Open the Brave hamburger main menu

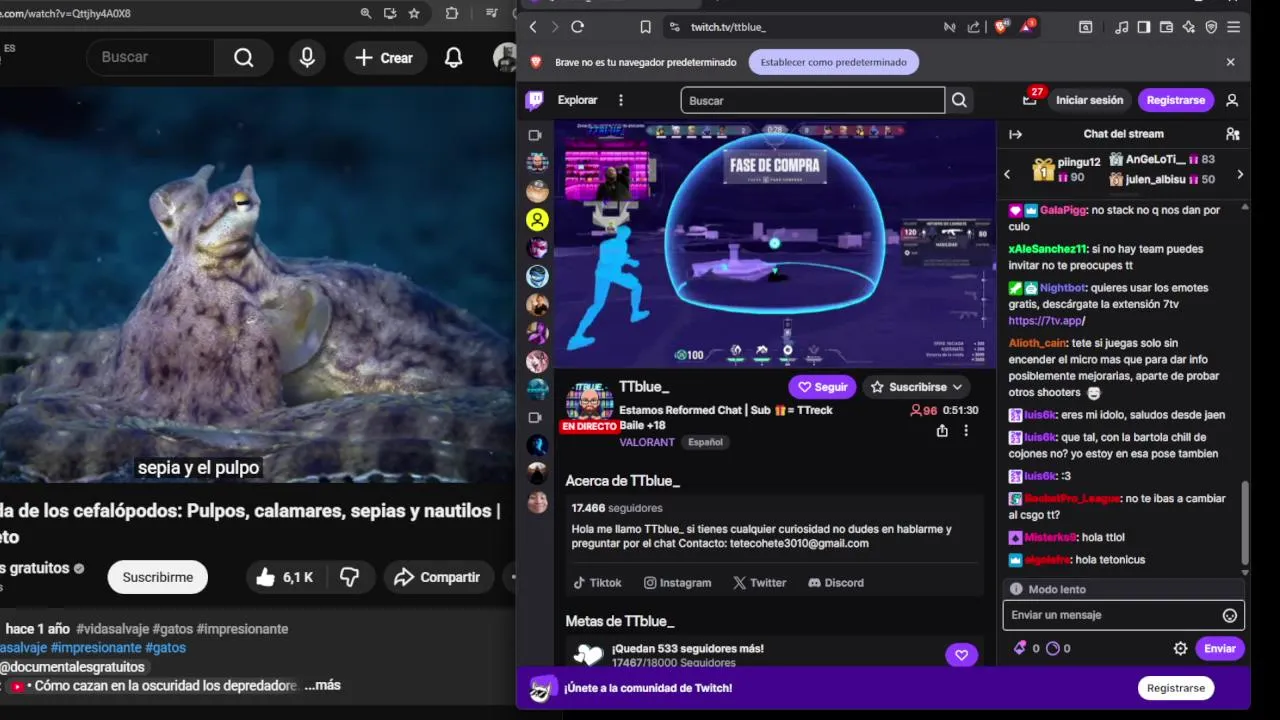pyautogui.click(x=1233, y=27)
